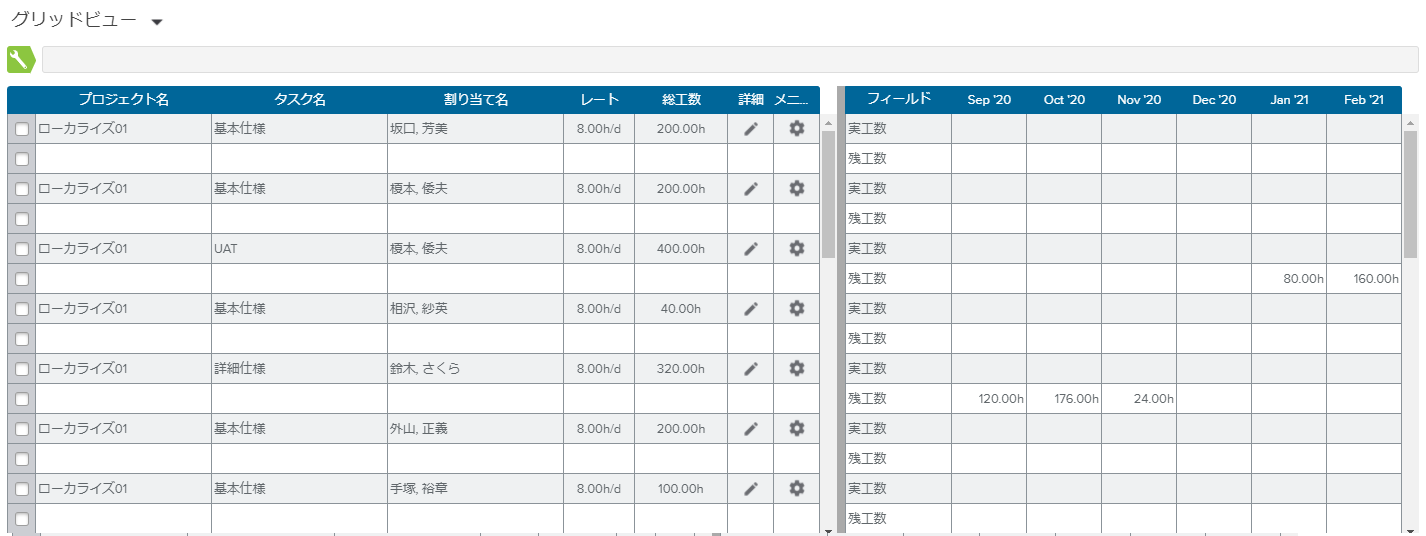The width and height of the screenshot is (1426, 536).
Task: Open gear menu for 外山, 正義 row
Action: [x=797, y=429]
